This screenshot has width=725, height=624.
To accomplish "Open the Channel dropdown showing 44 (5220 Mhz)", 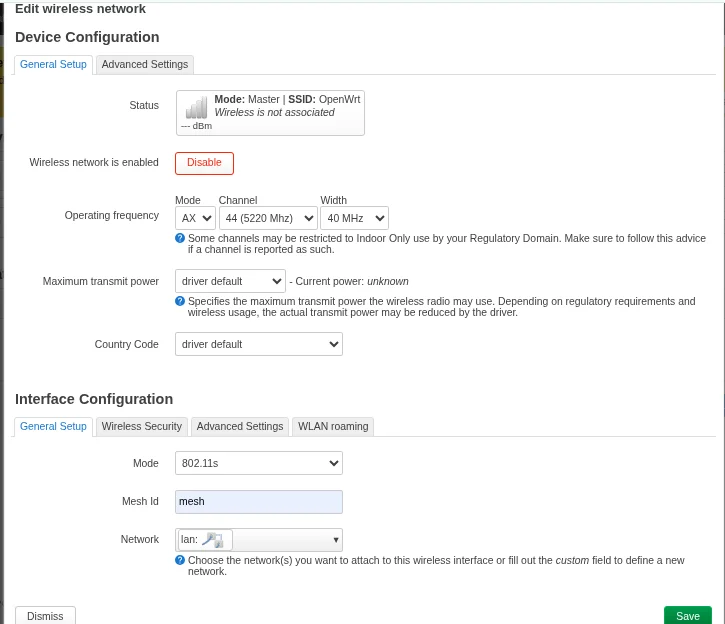I will tap(268, 218).
